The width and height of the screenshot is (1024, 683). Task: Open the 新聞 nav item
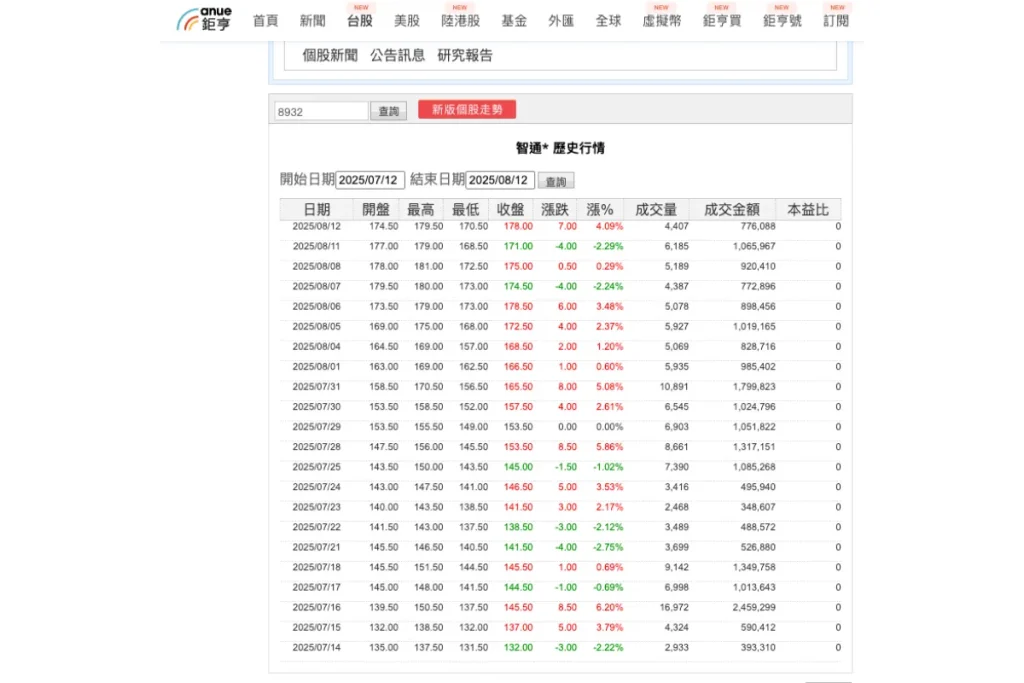(313, 21)
